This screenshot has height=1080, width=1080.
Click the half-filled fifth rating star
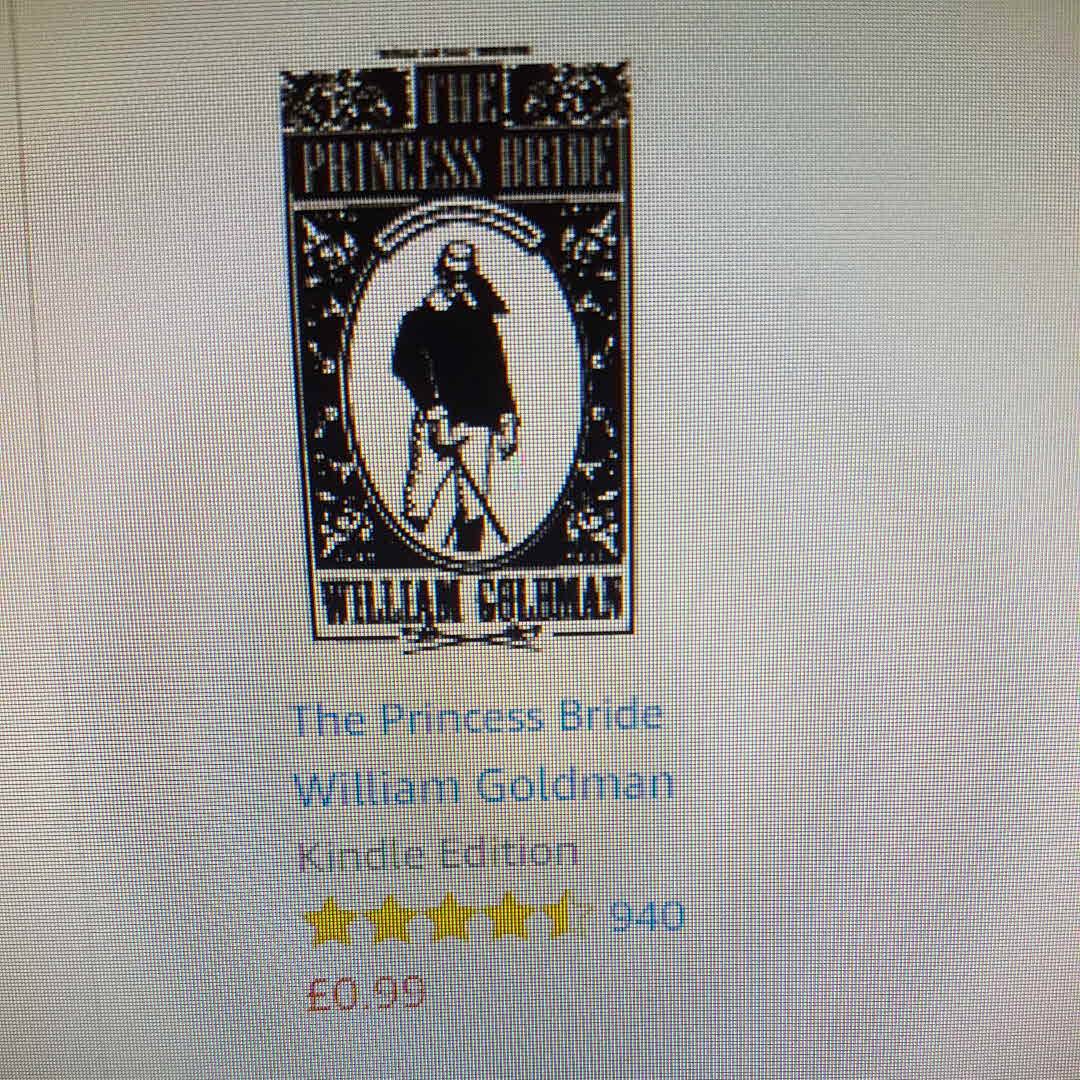(568, 915)
